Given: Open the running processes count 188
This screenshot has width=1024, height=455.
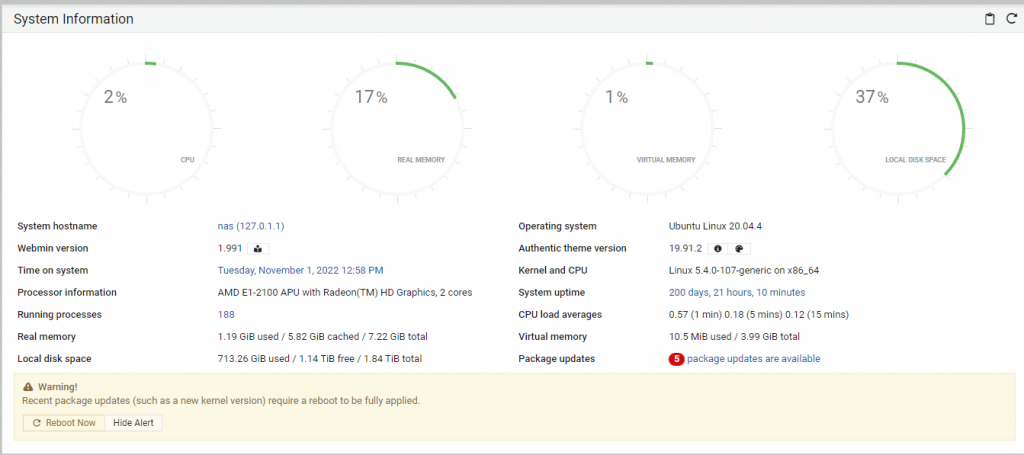Looking at the screenshot, I should pos(226,314).
